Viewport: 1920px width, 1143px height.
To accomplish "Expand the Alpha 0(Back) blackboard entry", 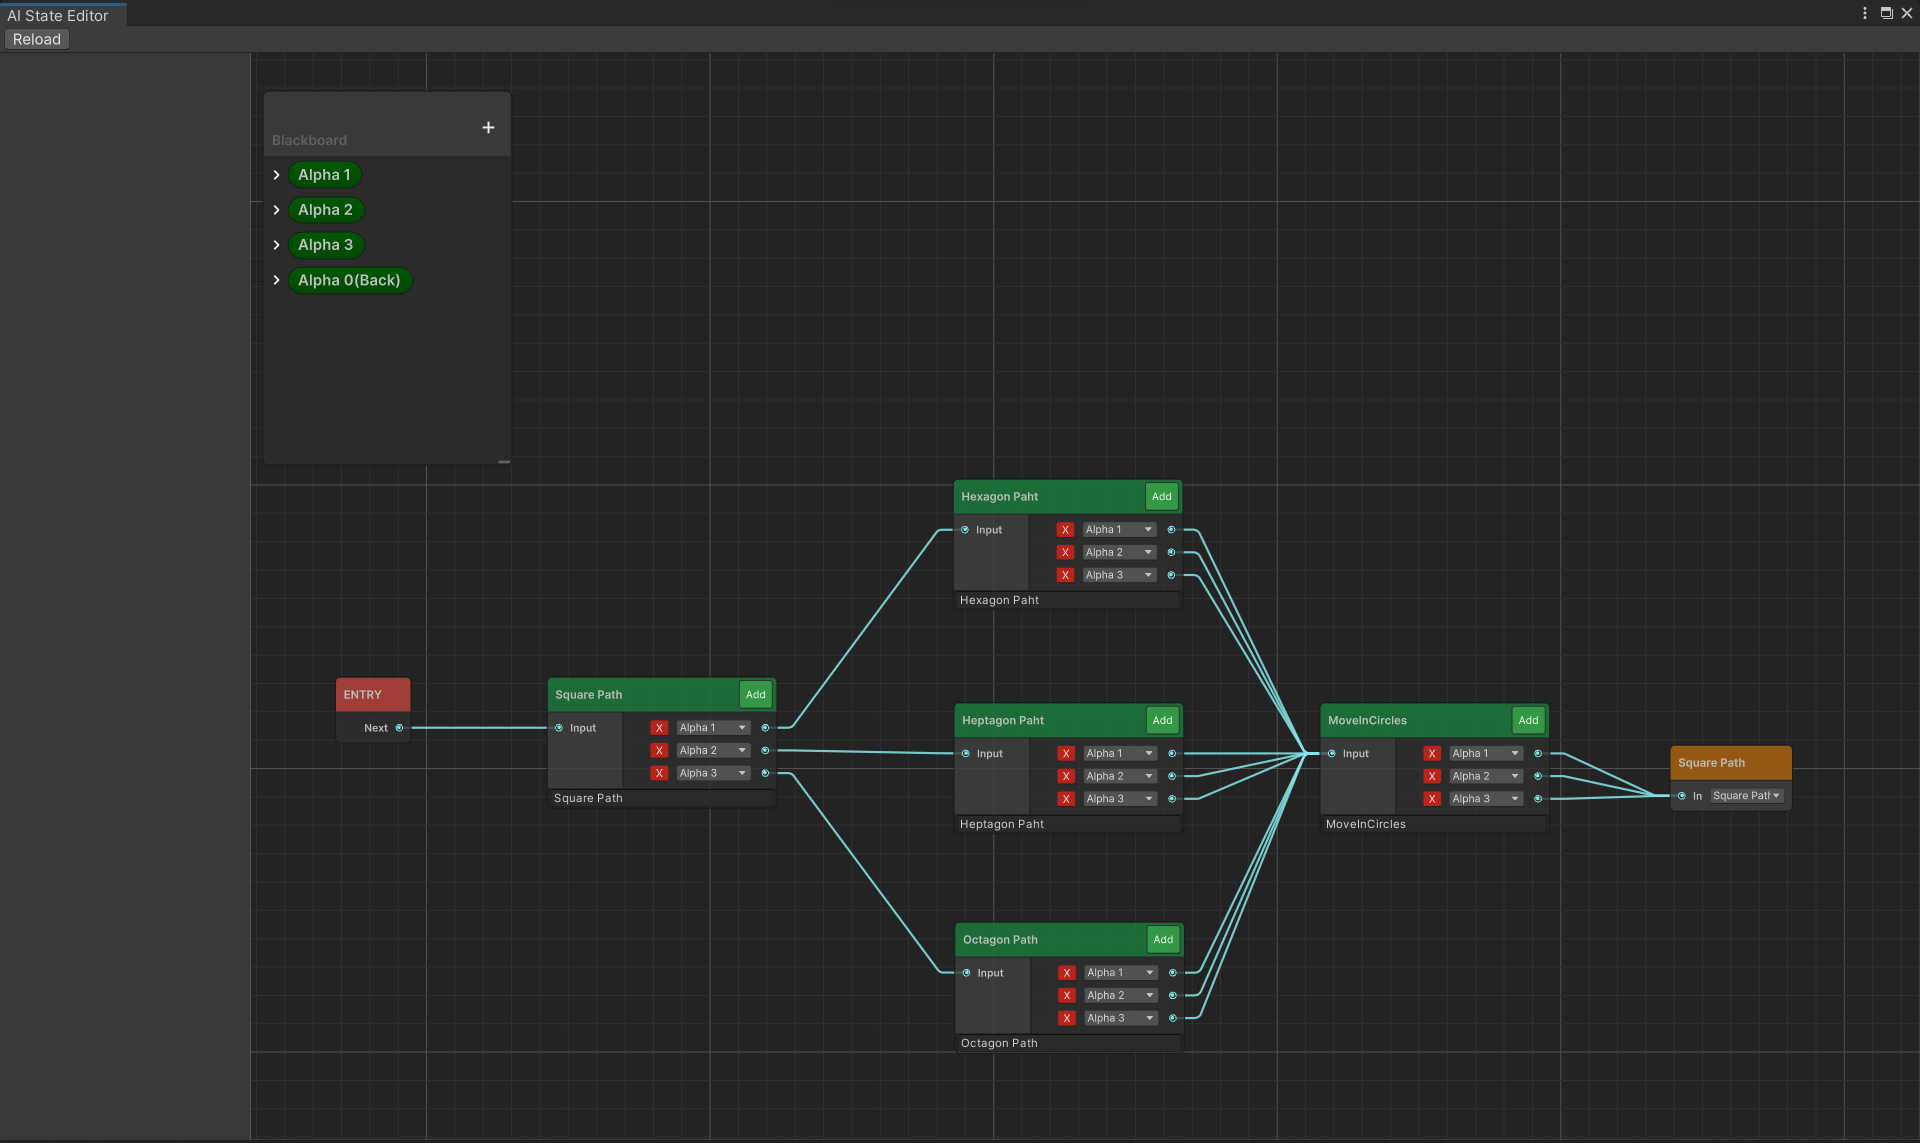I will tap(277, 280).
